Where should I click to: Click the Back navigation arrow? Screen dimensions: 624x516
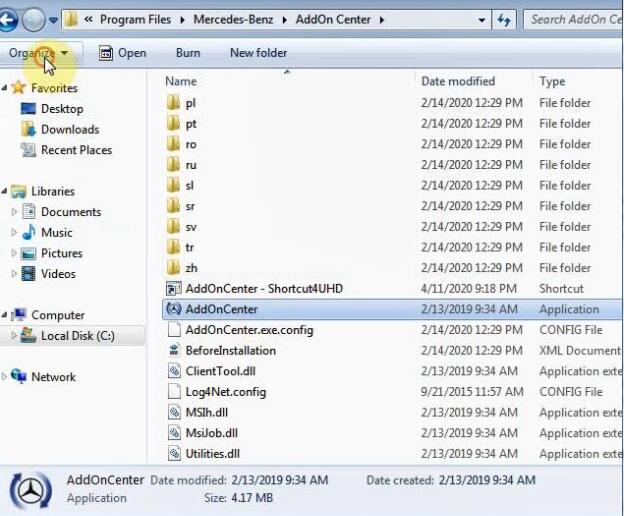[x=7, y=20]
